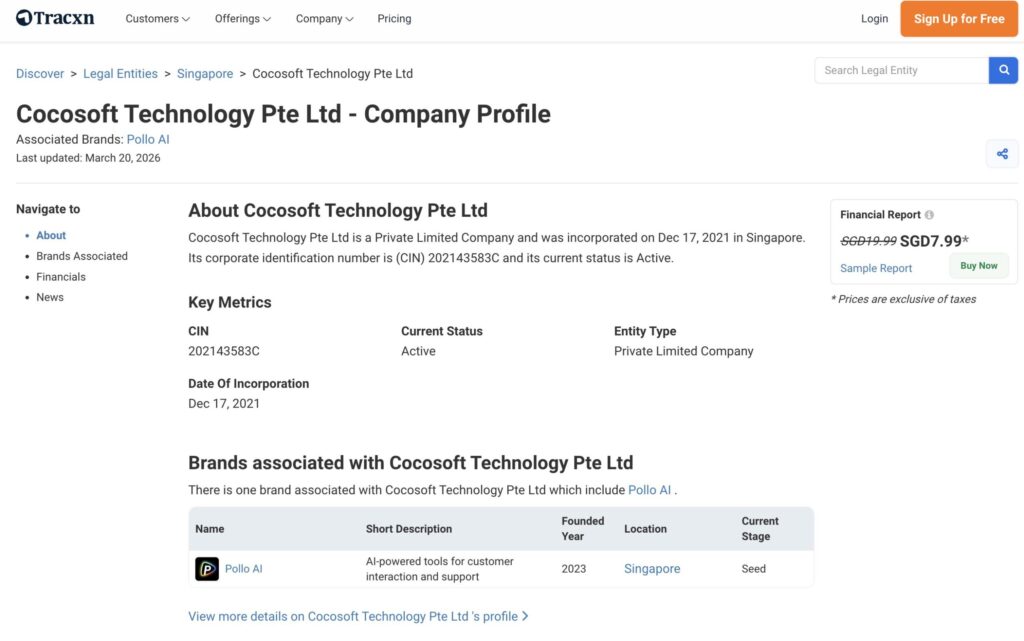Go to Login
1024x641 pixels.
pyautogui.click(x=874, y=19)
